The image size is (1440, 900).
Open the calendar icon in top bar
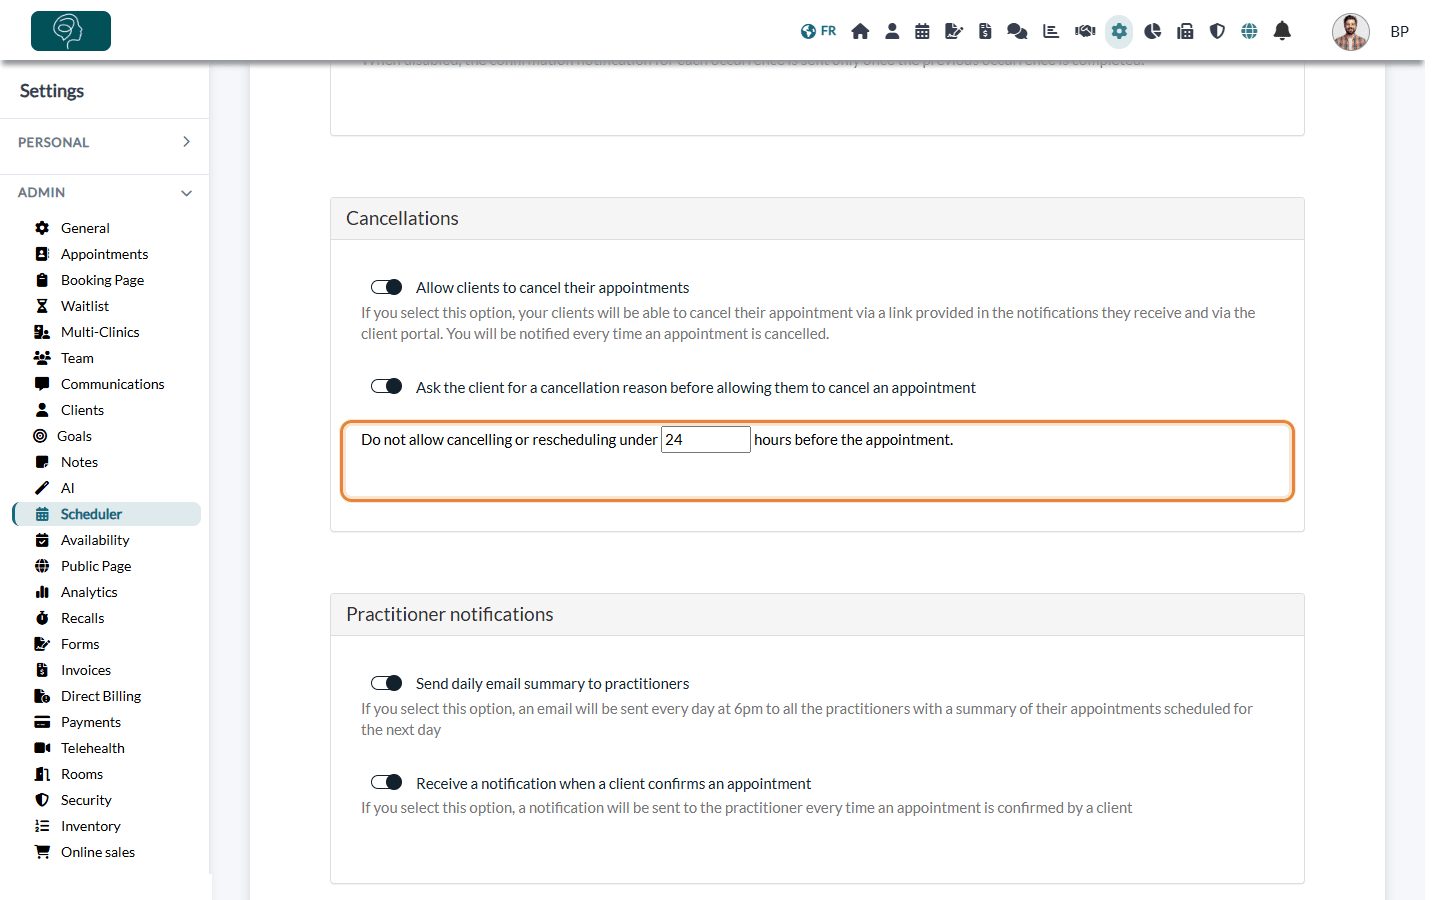pyautogui.click(x=922, y=31)
